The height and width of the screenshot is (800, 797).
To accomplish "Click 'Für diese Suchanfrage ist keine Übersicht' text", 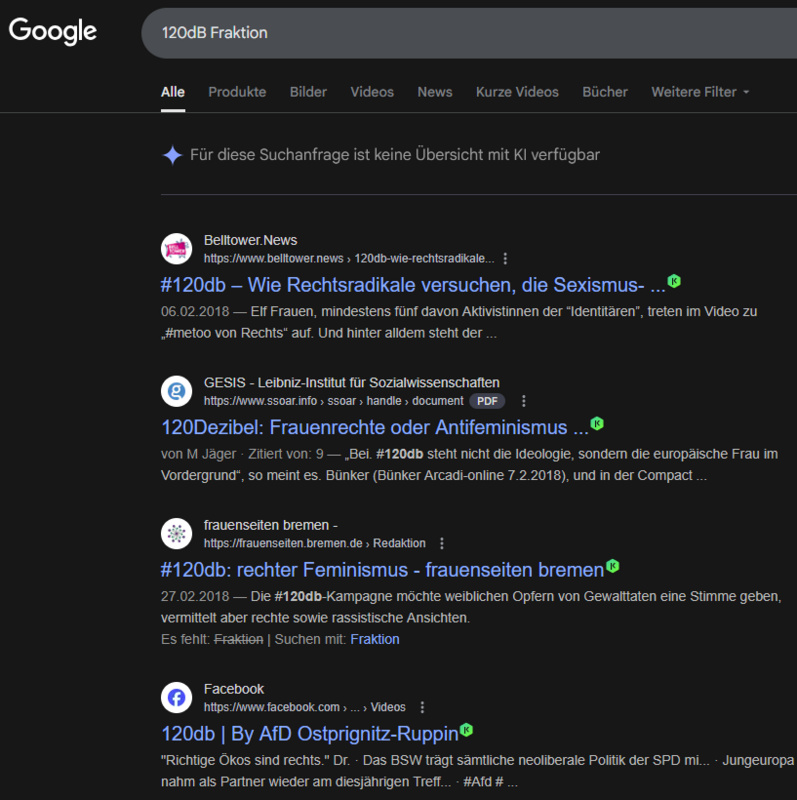I will point(395,155).
